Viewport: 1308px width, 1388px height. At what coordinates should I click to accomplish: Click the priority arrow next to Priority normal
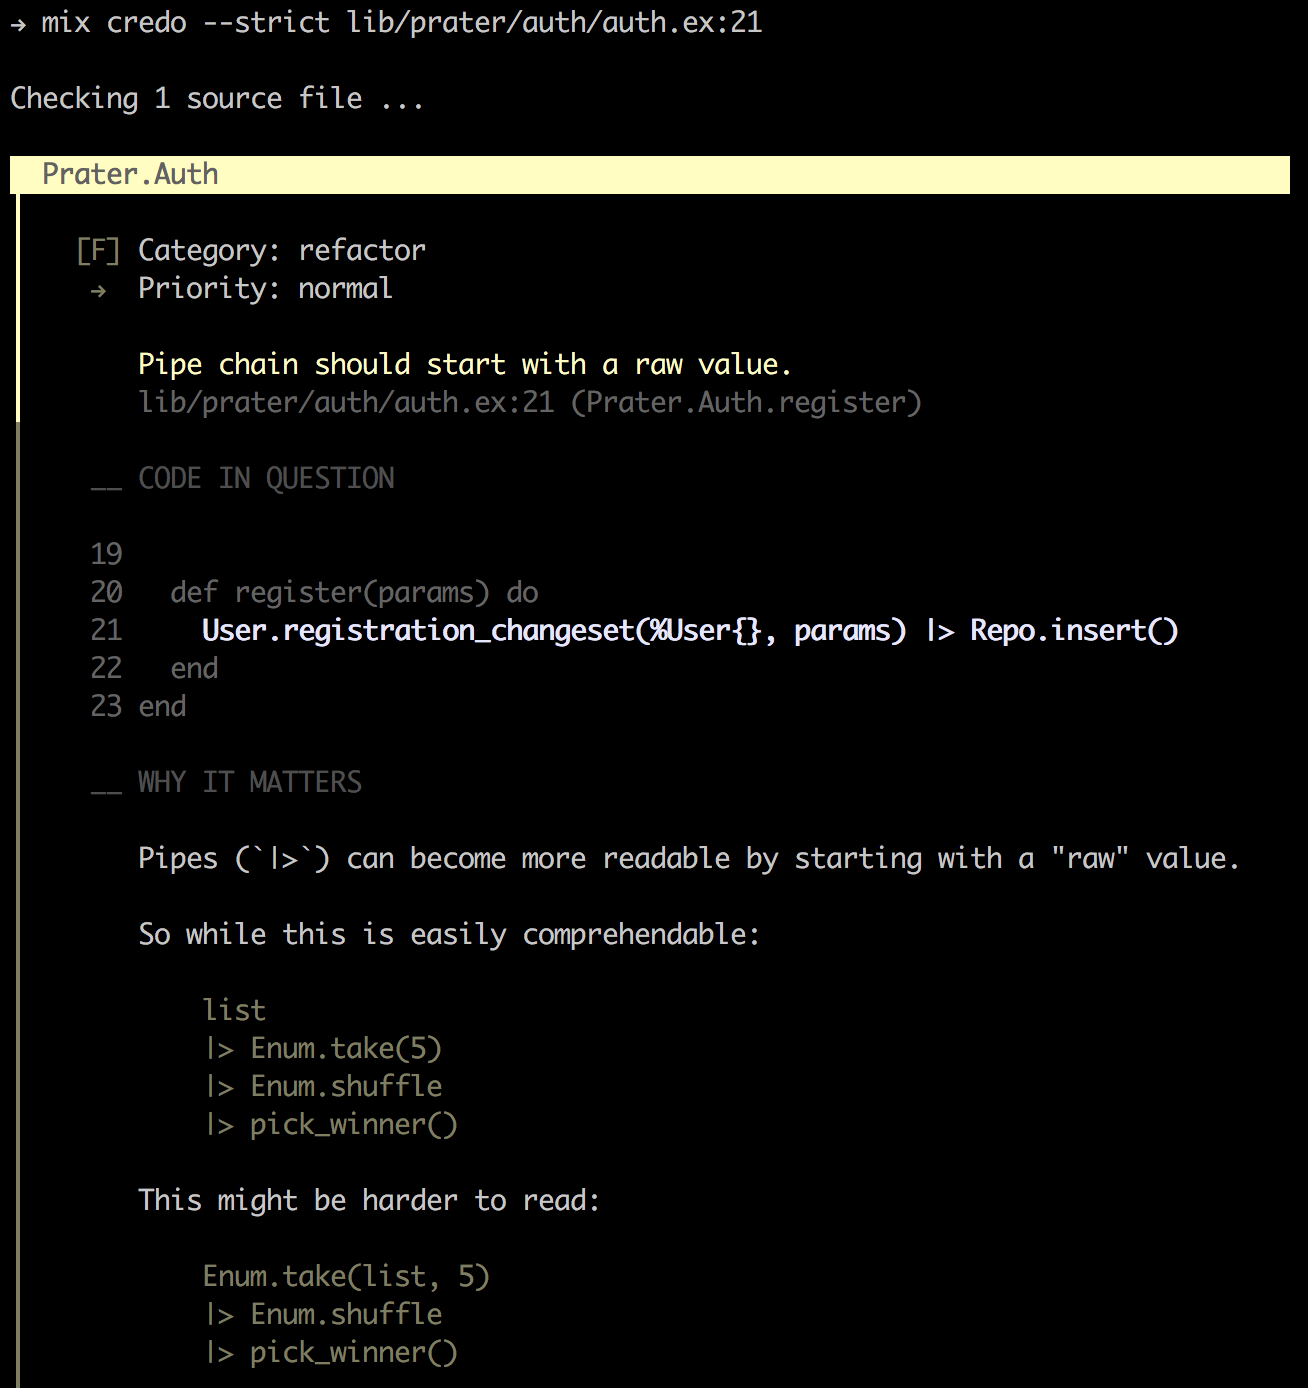[99, 291]
